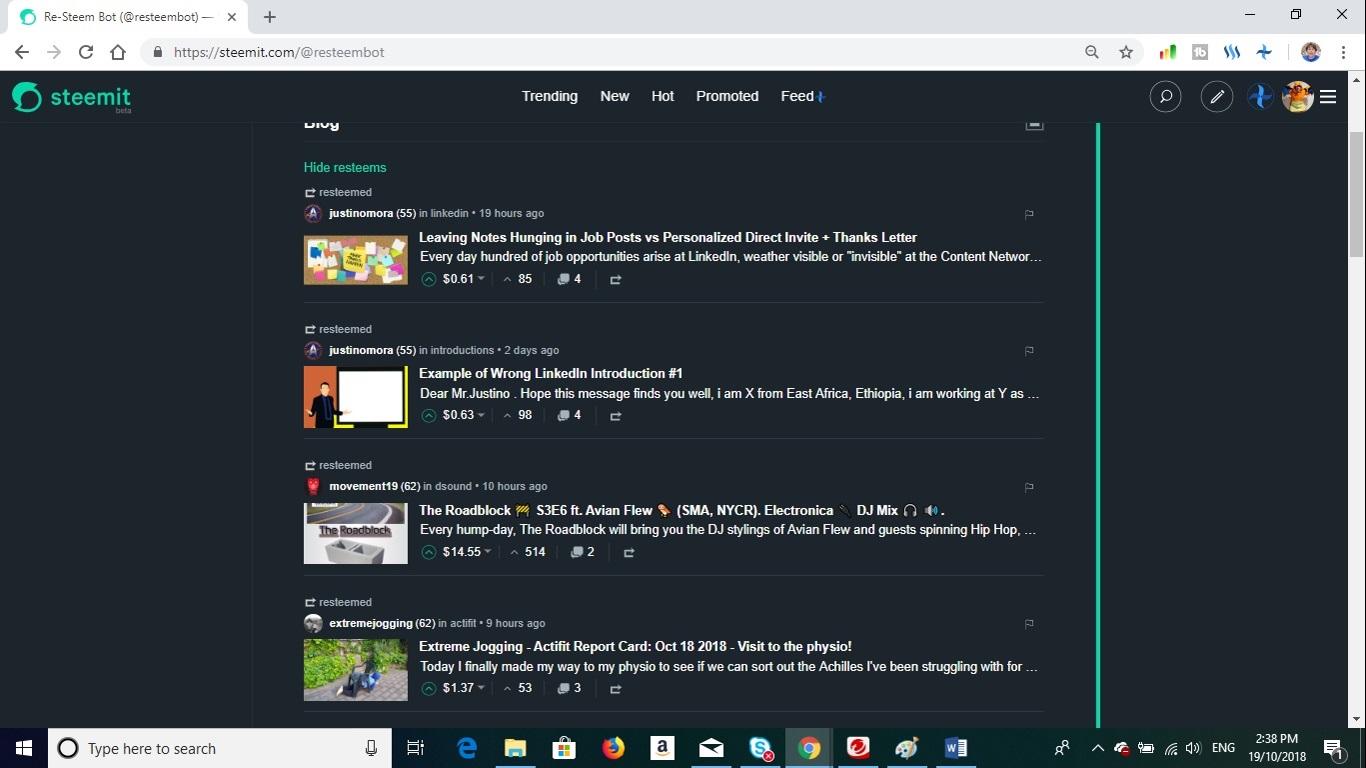Open the Chrome home button

click(118, 52)
